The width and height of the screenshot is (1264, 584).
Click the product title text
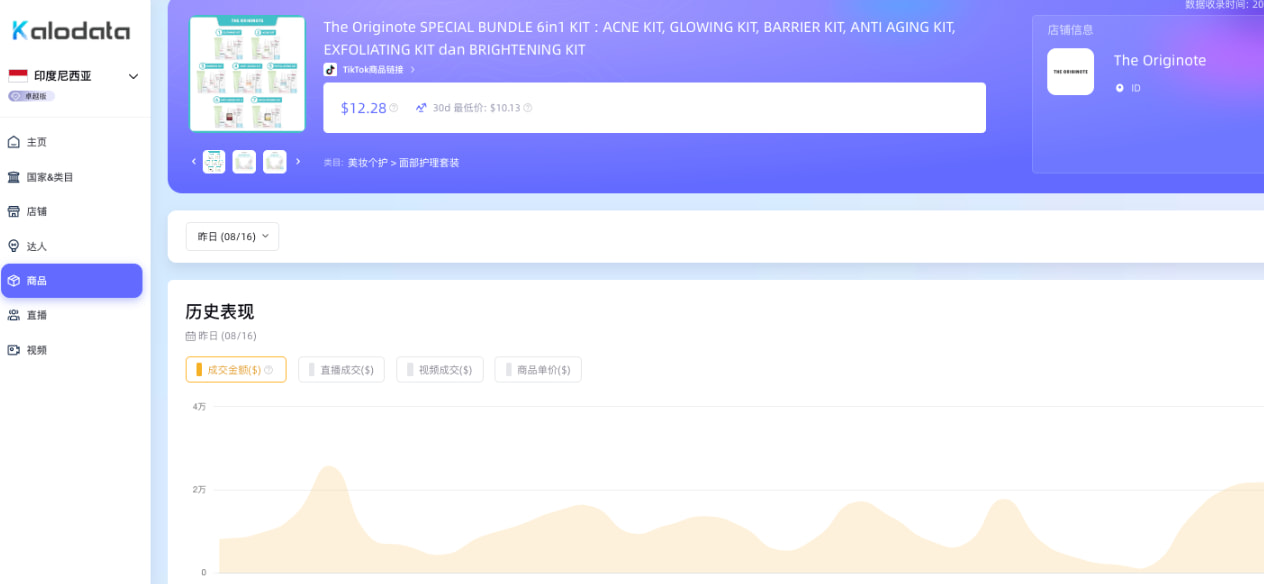tap(639, 38)
